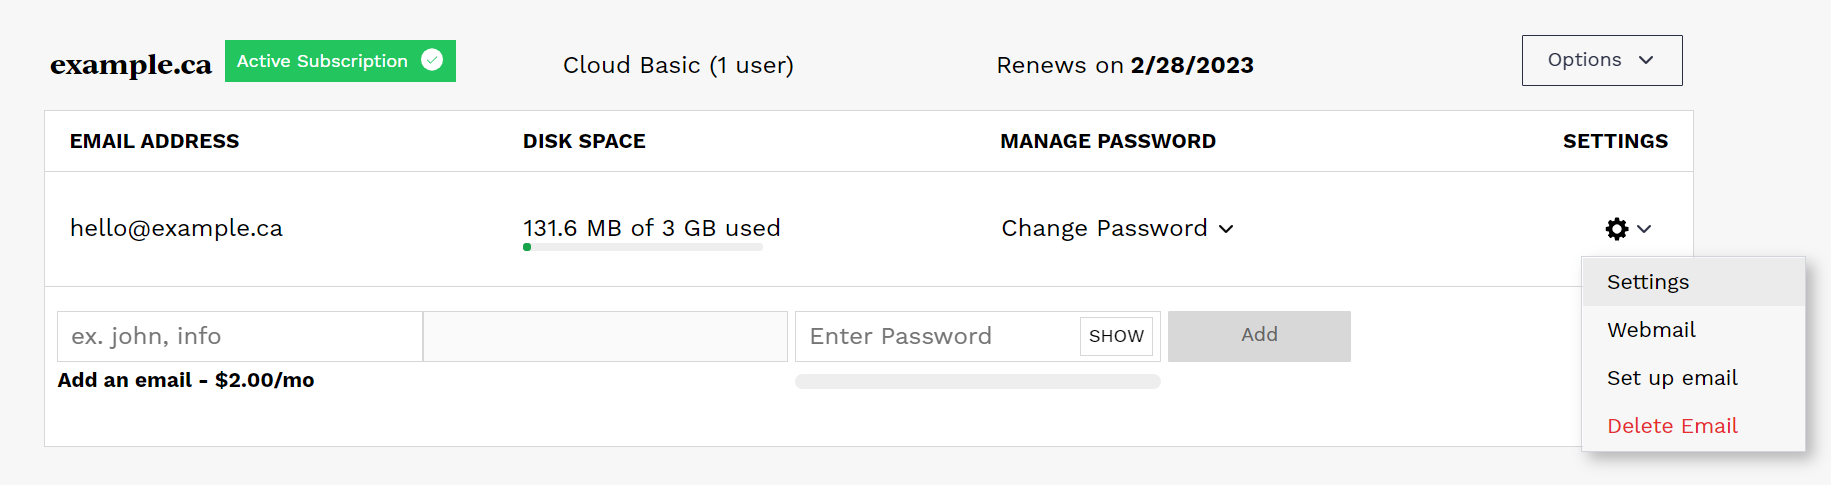Click the chevron beside Change Password
The height and width of the screenshot is (485, 1831).
1226,229
